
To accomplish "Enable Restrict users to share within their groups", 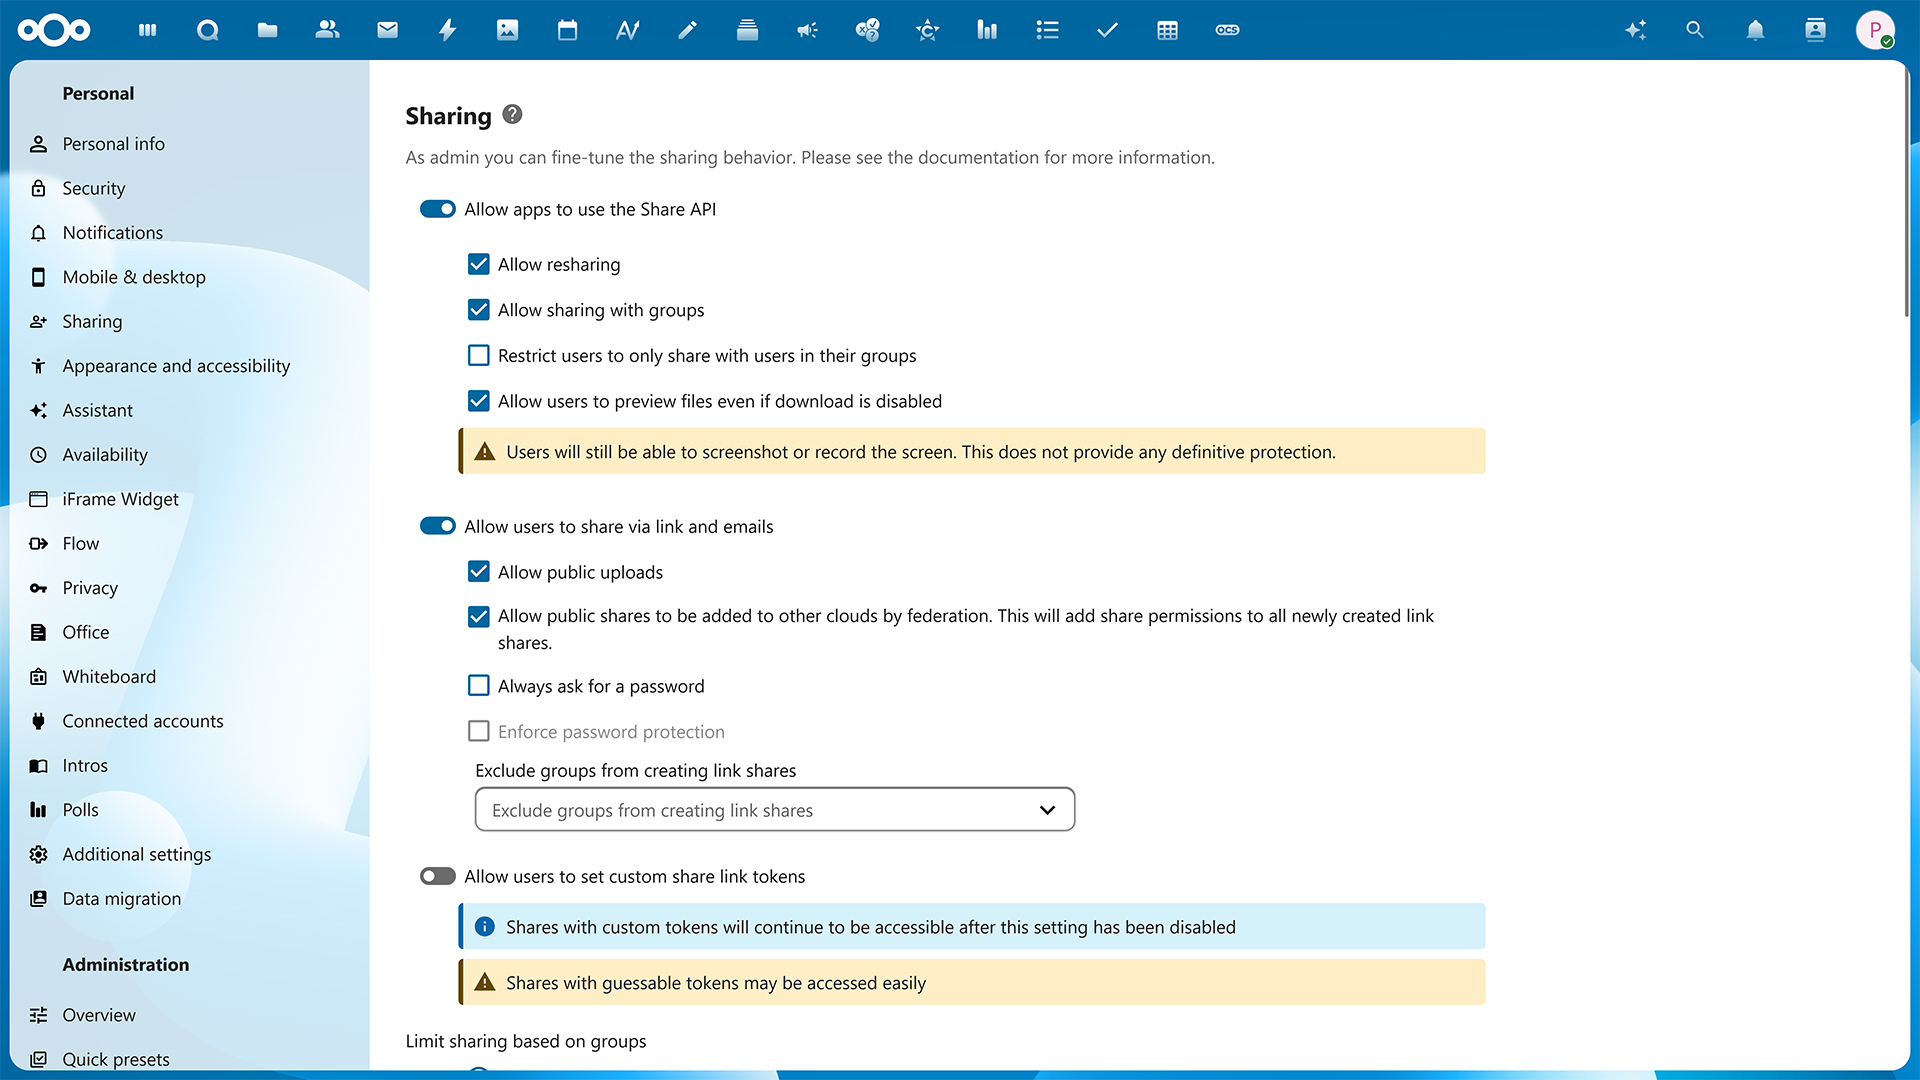I will (x=478, y=355).
